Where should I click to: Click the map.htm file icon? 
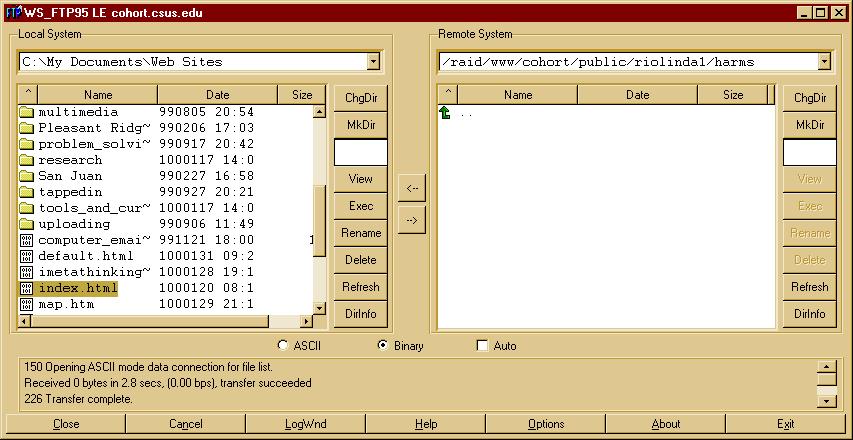click(x=26, y=304)
